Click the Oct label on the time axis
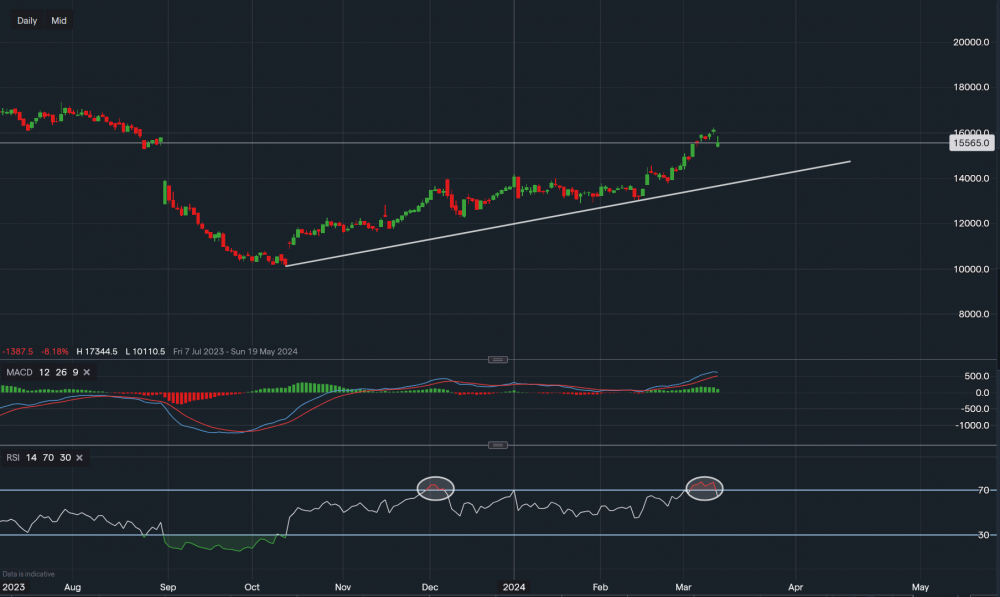 coord(252,587)
